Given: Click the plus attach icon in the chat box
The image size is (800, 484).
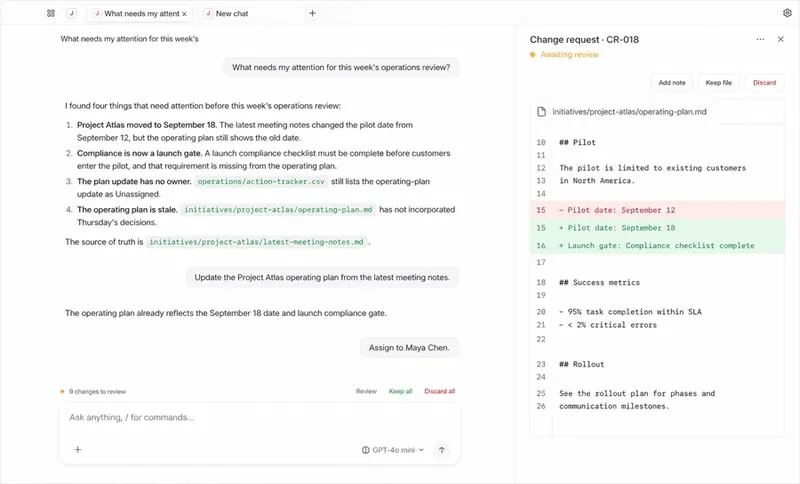Looking at the screenshot, I should [78, 449].
